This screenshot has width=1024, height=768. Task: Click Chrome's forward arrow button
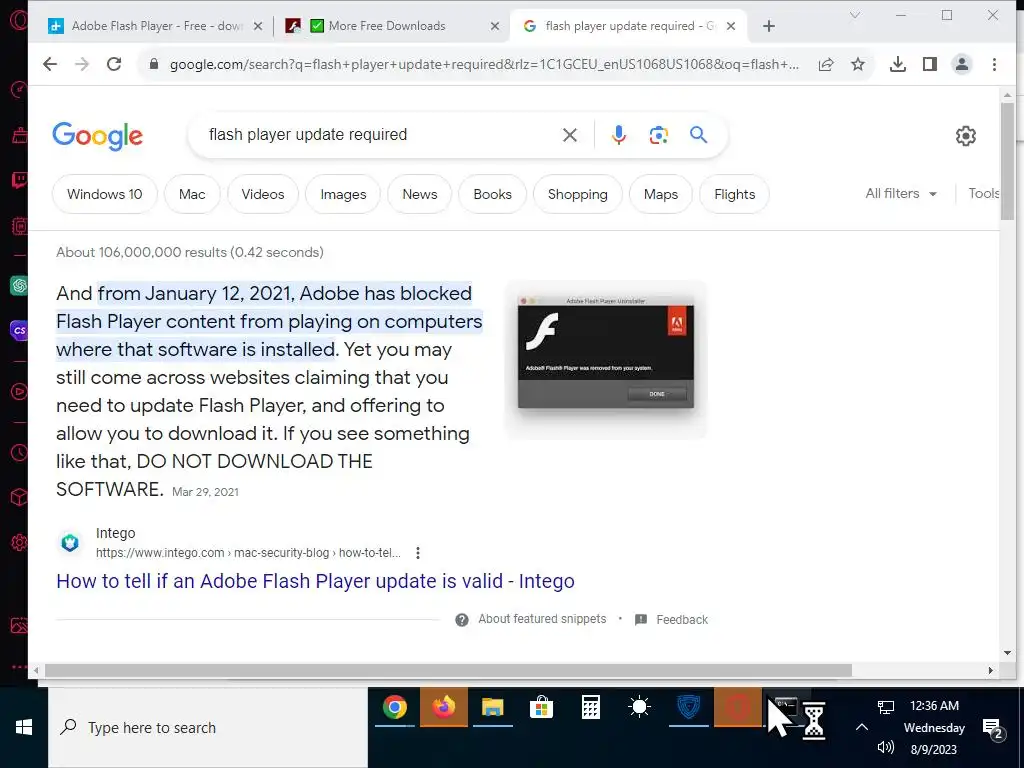tap(82, 64)
